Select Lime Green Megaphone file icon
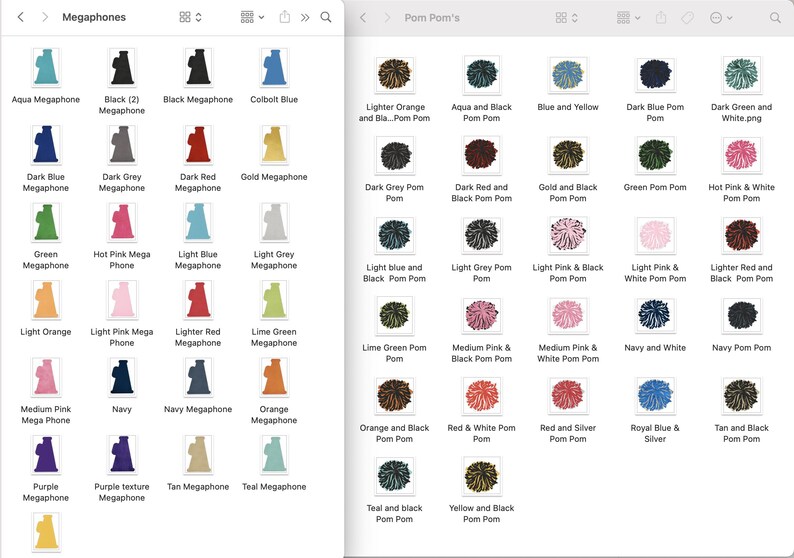This screenshot has width=794, height=558. (274, 299)
